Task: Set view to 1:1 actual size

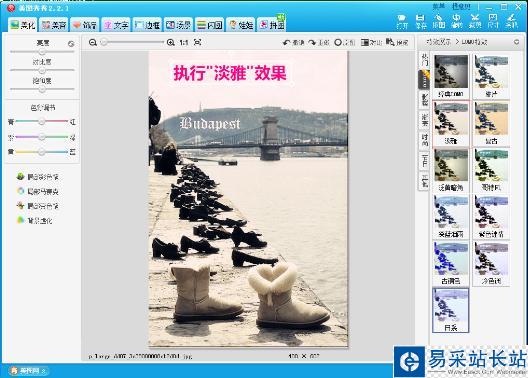Action: (184, 42)
